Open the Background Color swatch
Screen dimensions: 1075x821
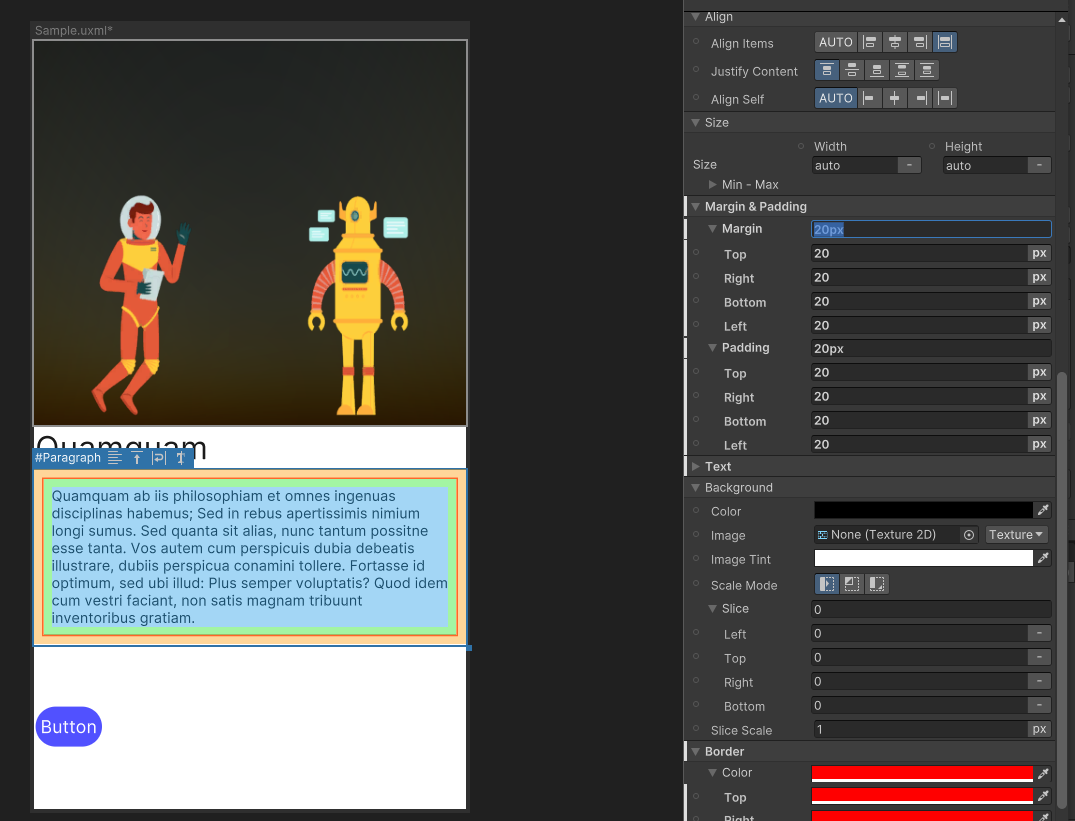pyautogui.click(x=923, y=510)
